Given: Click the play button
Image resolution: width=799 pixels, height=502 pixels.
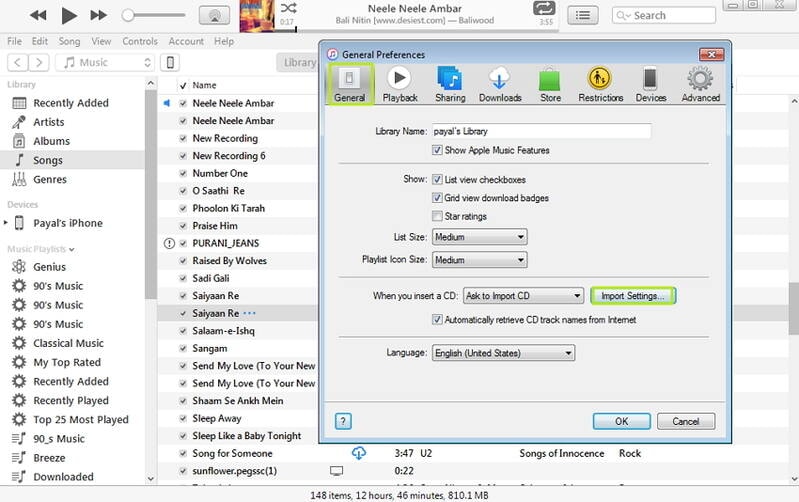Looking at the screenshot, I should (x=68, y=15).
